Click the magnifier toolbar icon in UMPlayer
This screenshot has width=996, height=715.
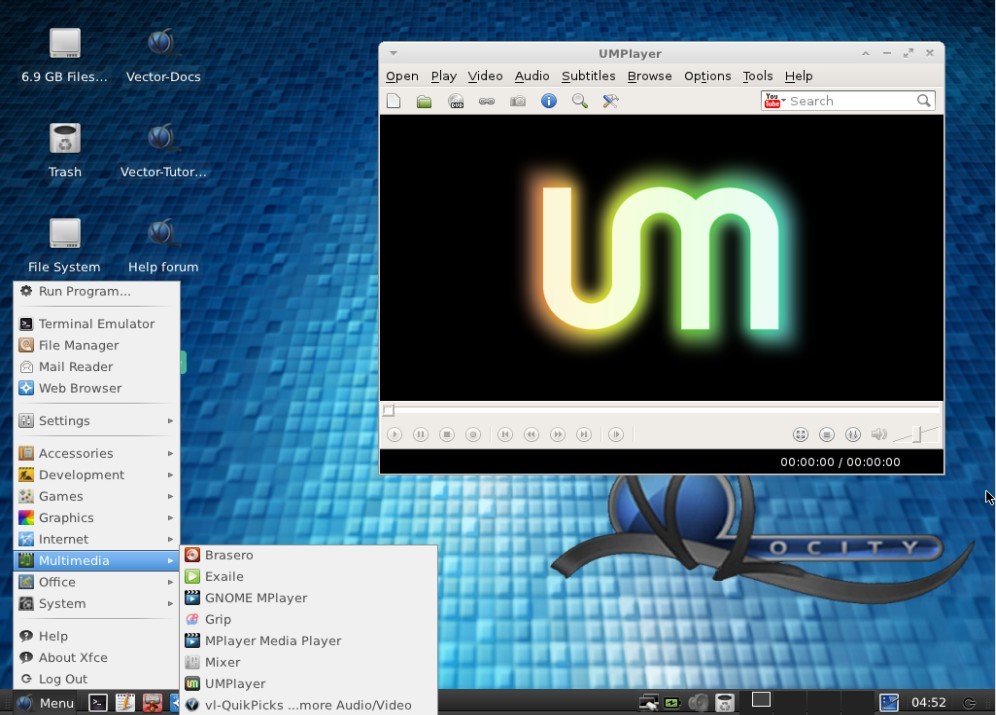[x=579, y=101]
